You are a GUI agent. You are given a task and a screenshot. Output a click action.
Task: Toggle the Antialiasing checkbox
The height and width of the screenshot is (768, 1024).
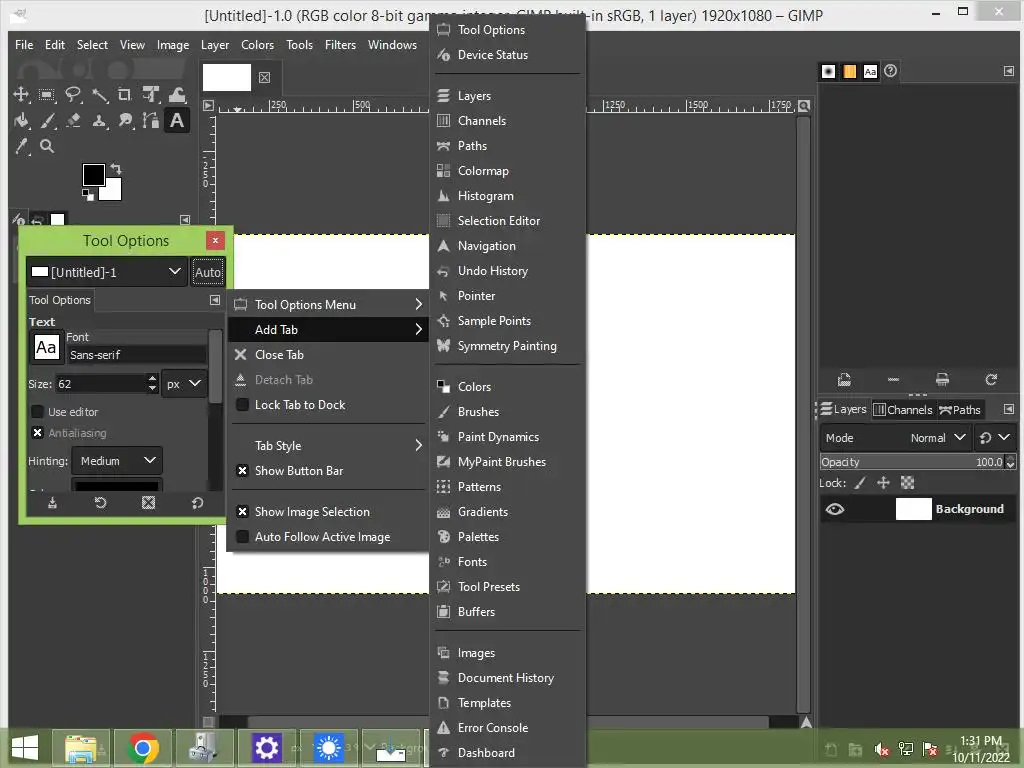[37, 432]
